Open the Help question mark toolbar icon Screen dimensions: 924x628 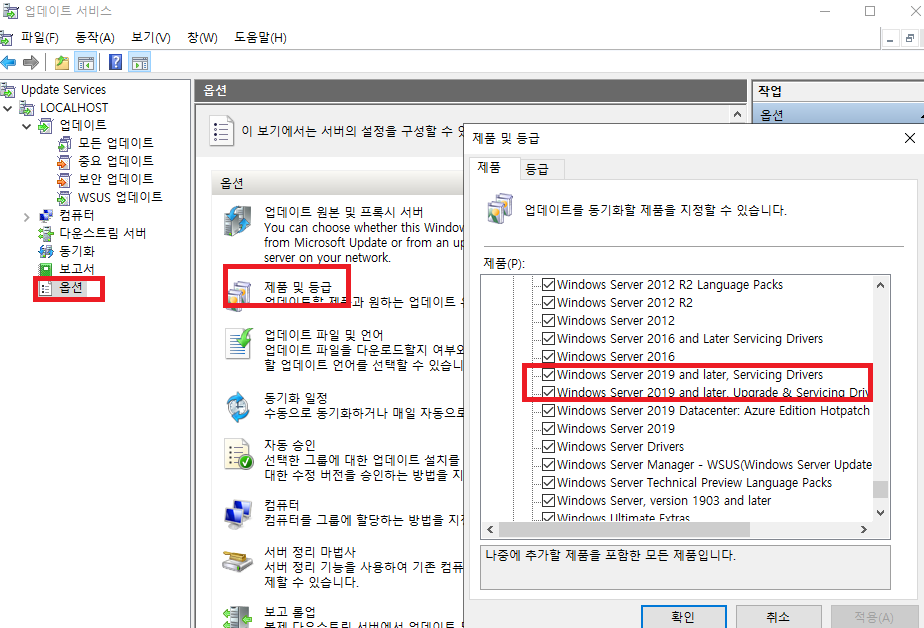coord(116,62)
